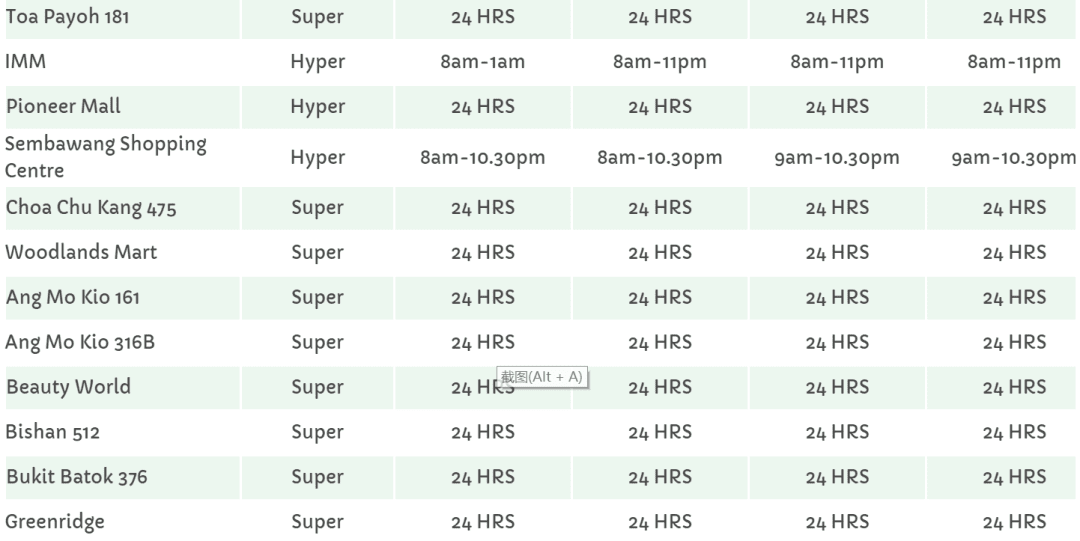Image resolution: width=1080 pixels, height=541 pixels.
Task: Select the Hyper type cell for Pioneer Mall
Action: coord(317,107)
